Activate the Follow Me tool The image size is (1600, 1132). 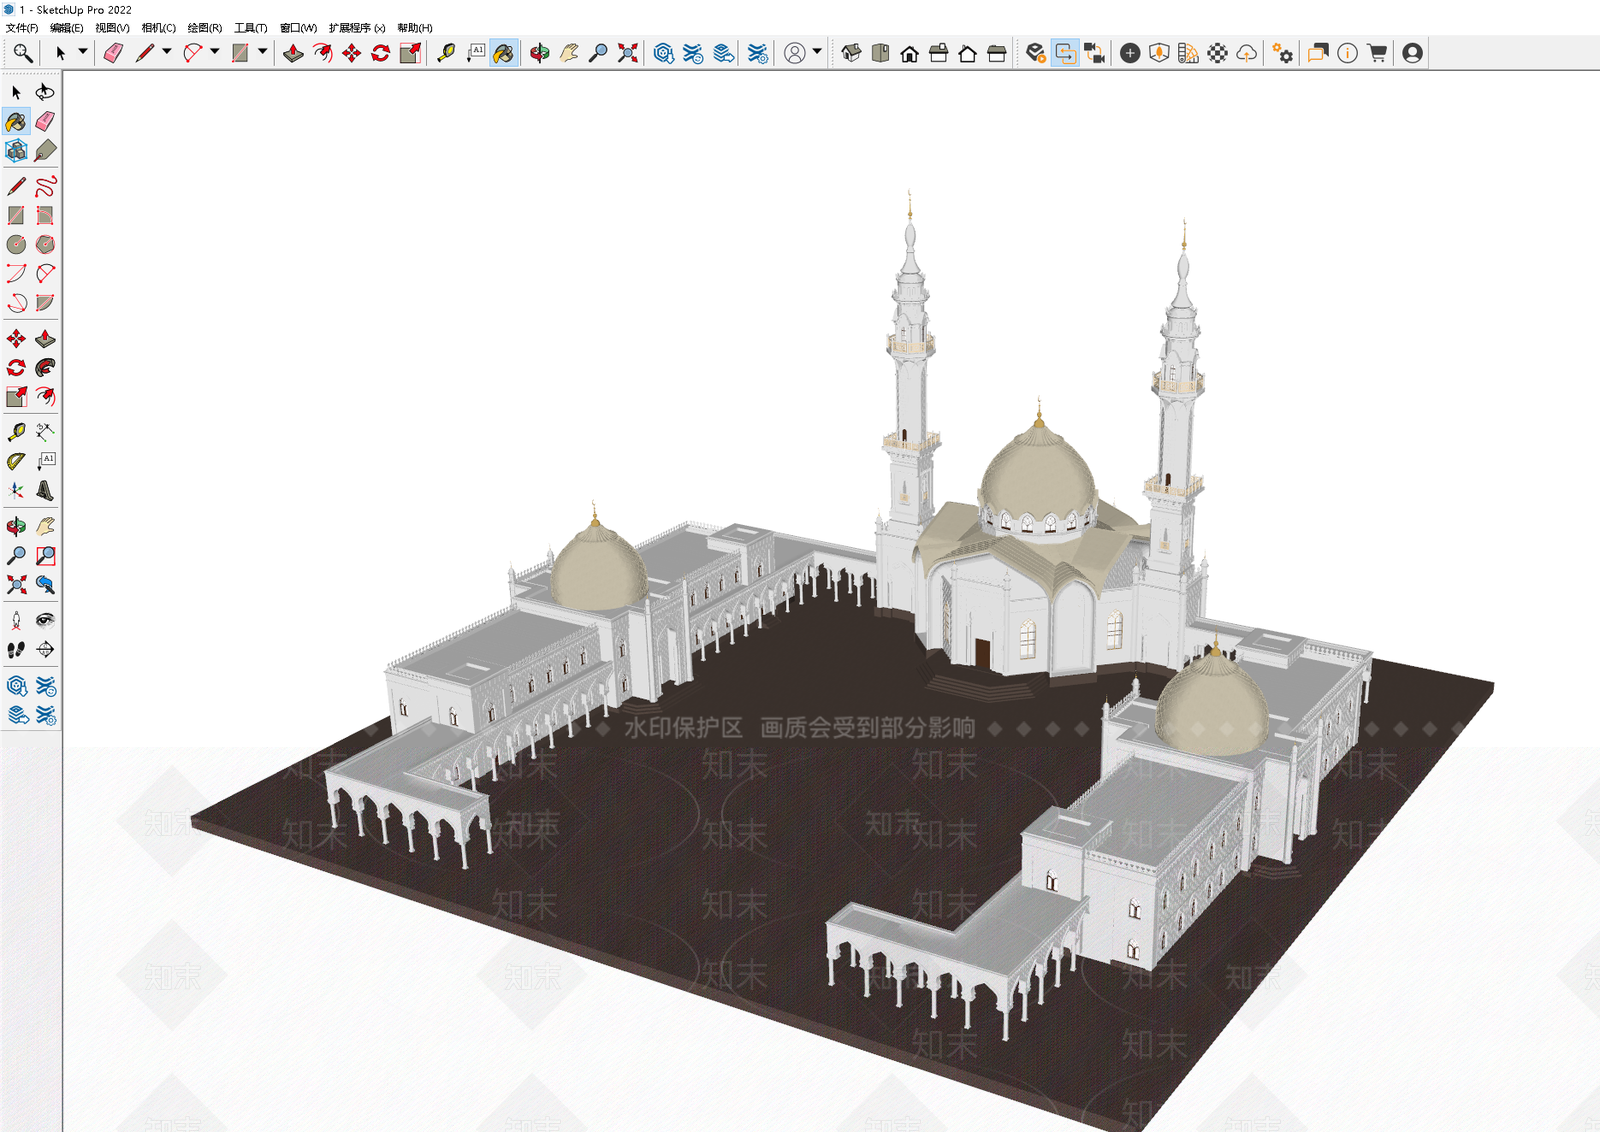45,368
